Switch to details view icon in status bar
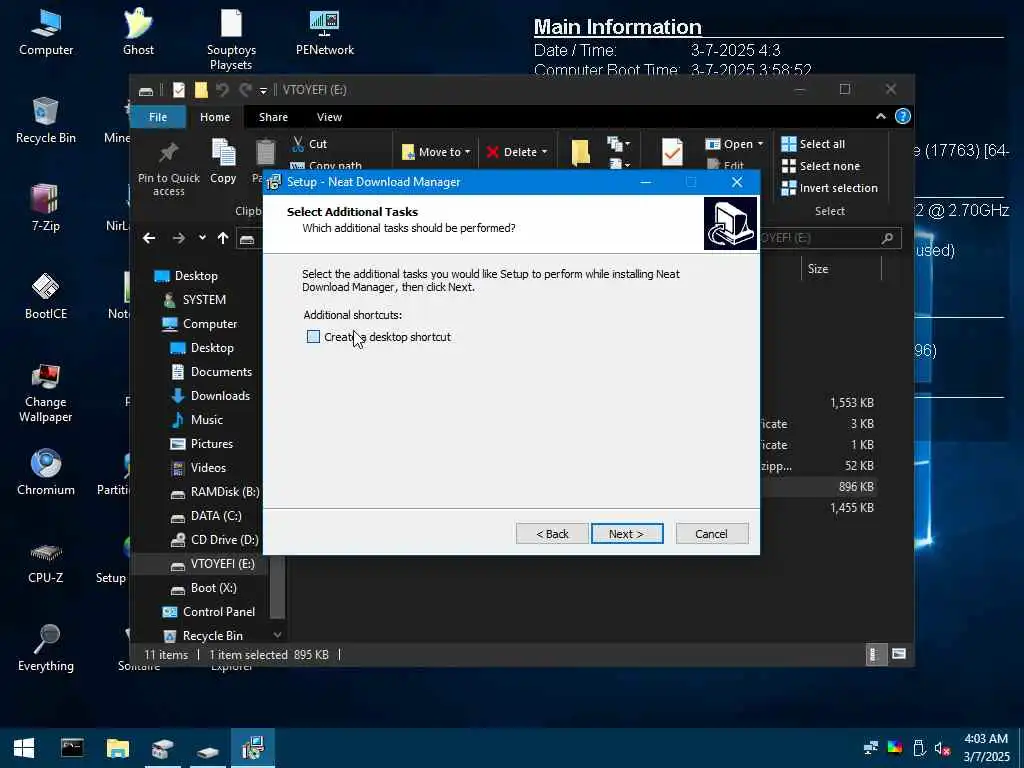 click(876, 654)
